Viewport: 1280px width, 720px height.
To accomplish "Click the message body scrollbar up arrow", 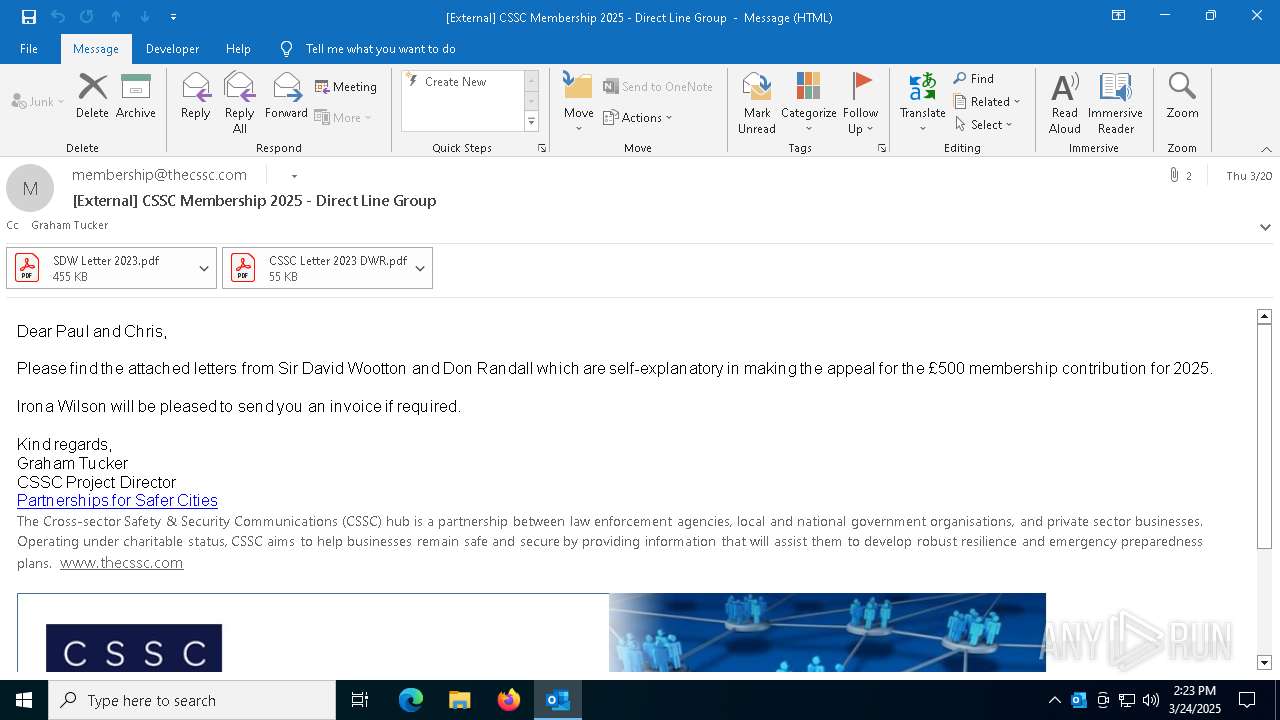I will tap(1264, 316).
